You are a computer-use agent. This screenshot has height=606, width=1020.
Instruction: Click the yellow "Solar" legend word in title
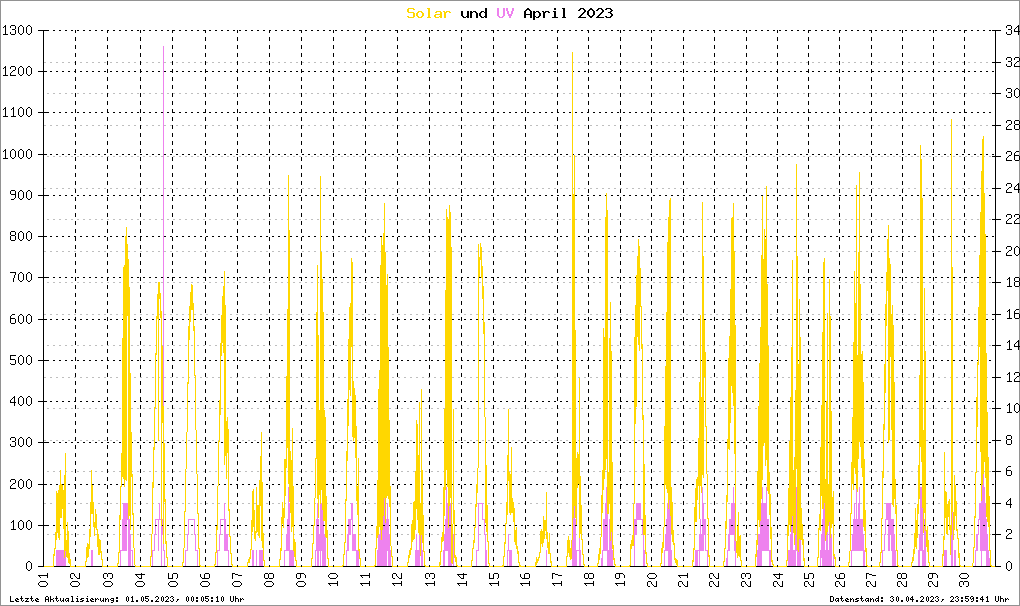pos(429,13)
